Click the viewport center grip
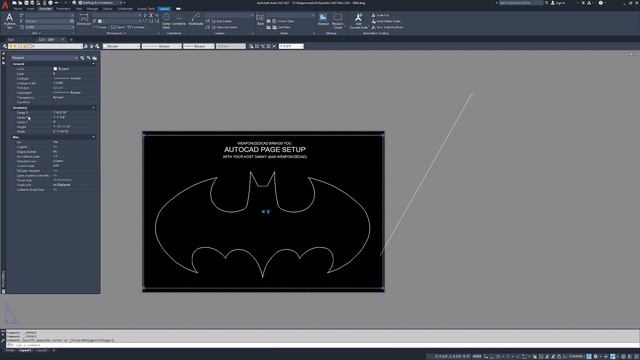 263,211
